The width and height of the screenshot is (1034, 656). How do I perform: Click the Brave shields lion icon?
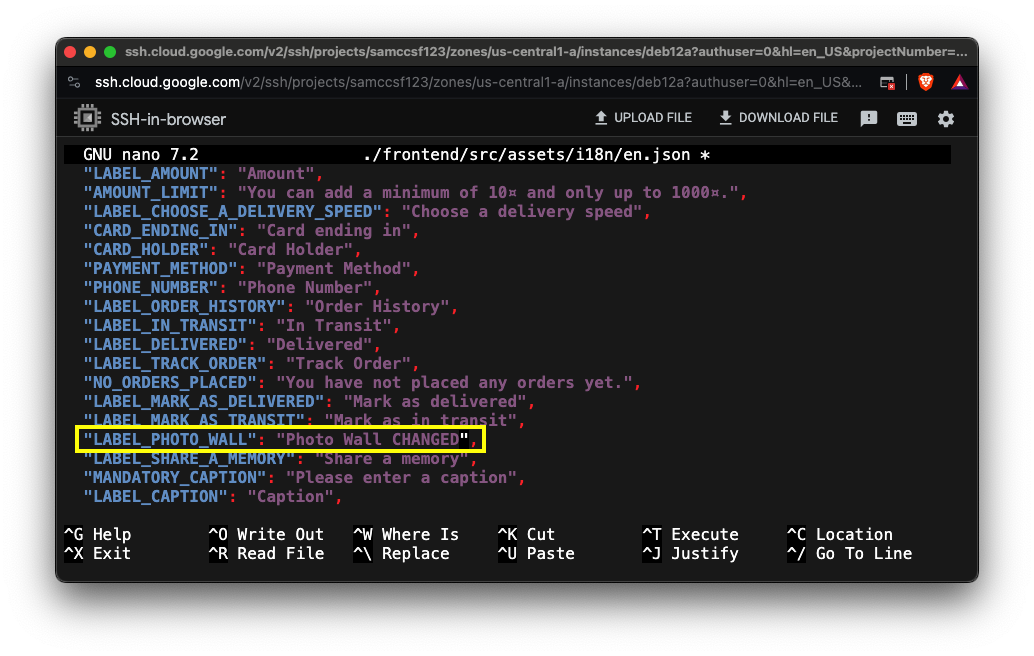(x=926, y=82)
